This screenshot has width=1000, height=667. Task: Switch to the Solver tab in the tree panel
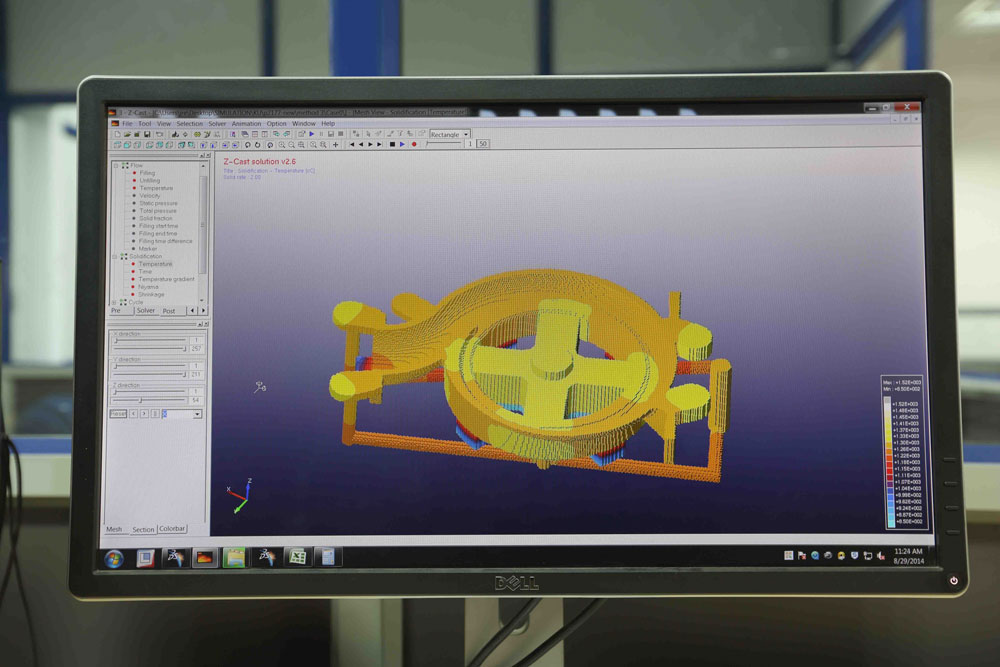pyautogui.click(x=146, y=311)
